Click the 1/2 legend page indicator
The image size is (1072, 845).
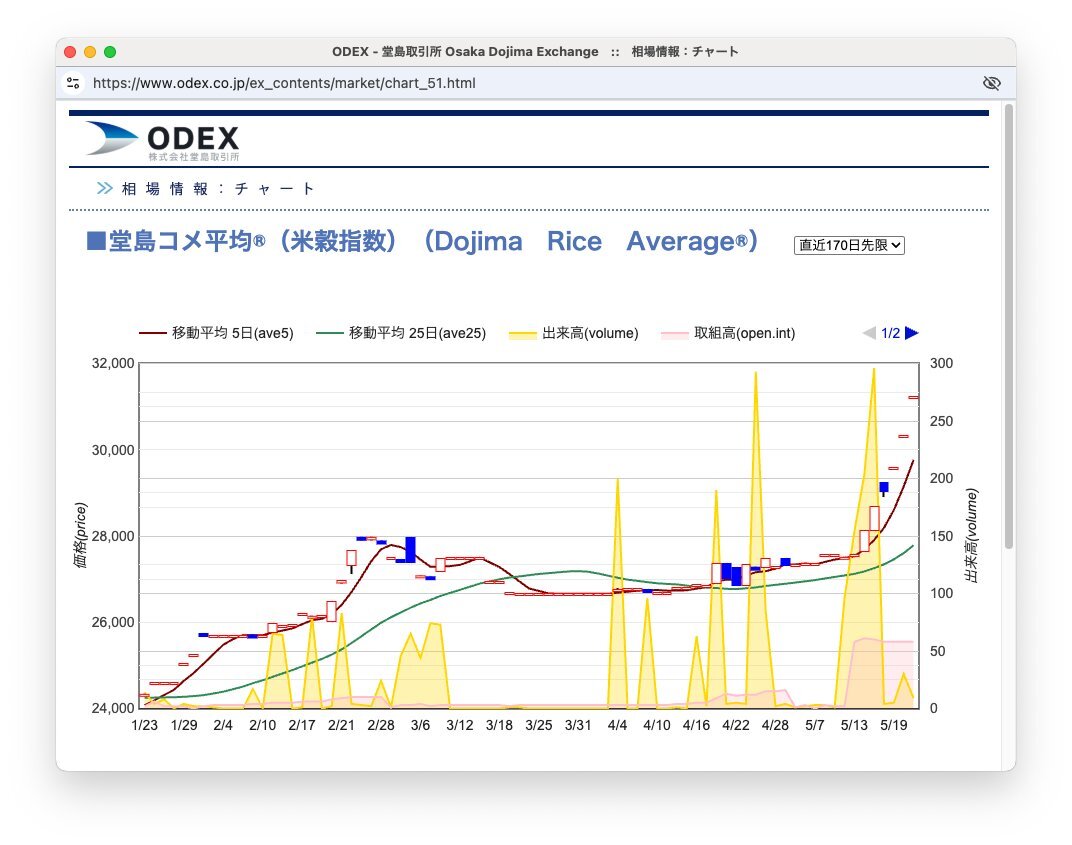click(890, 333)
